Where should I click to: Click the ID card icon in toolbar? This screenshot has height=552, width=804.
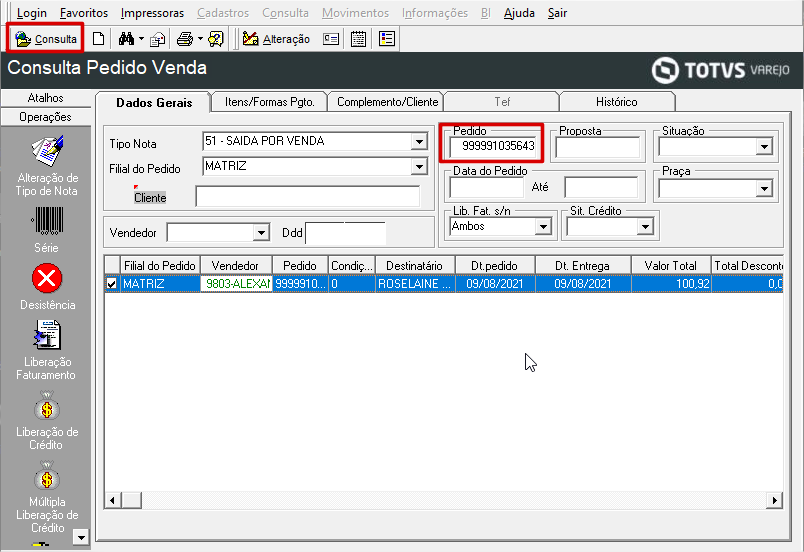click(x=331, y=39)
